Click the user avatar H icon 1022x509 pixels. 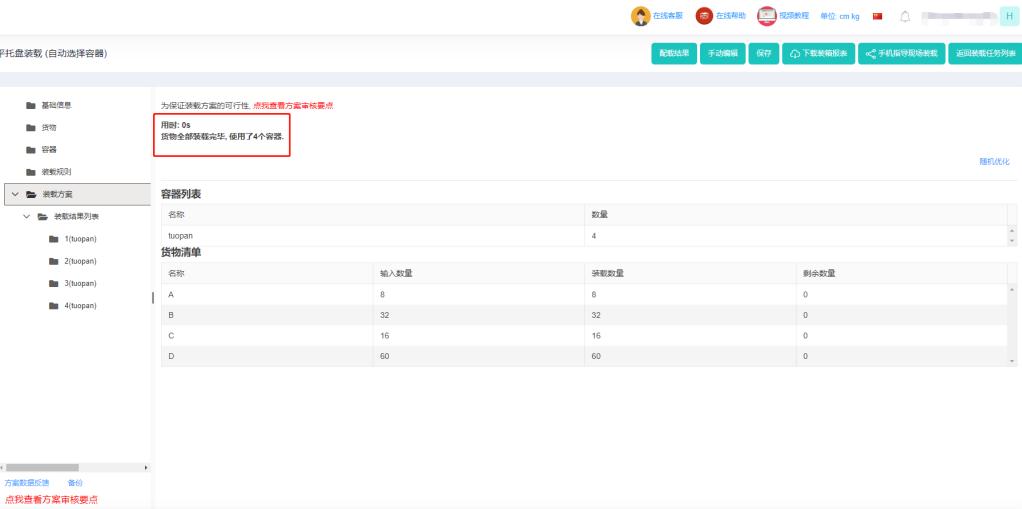click(1008, 16)
